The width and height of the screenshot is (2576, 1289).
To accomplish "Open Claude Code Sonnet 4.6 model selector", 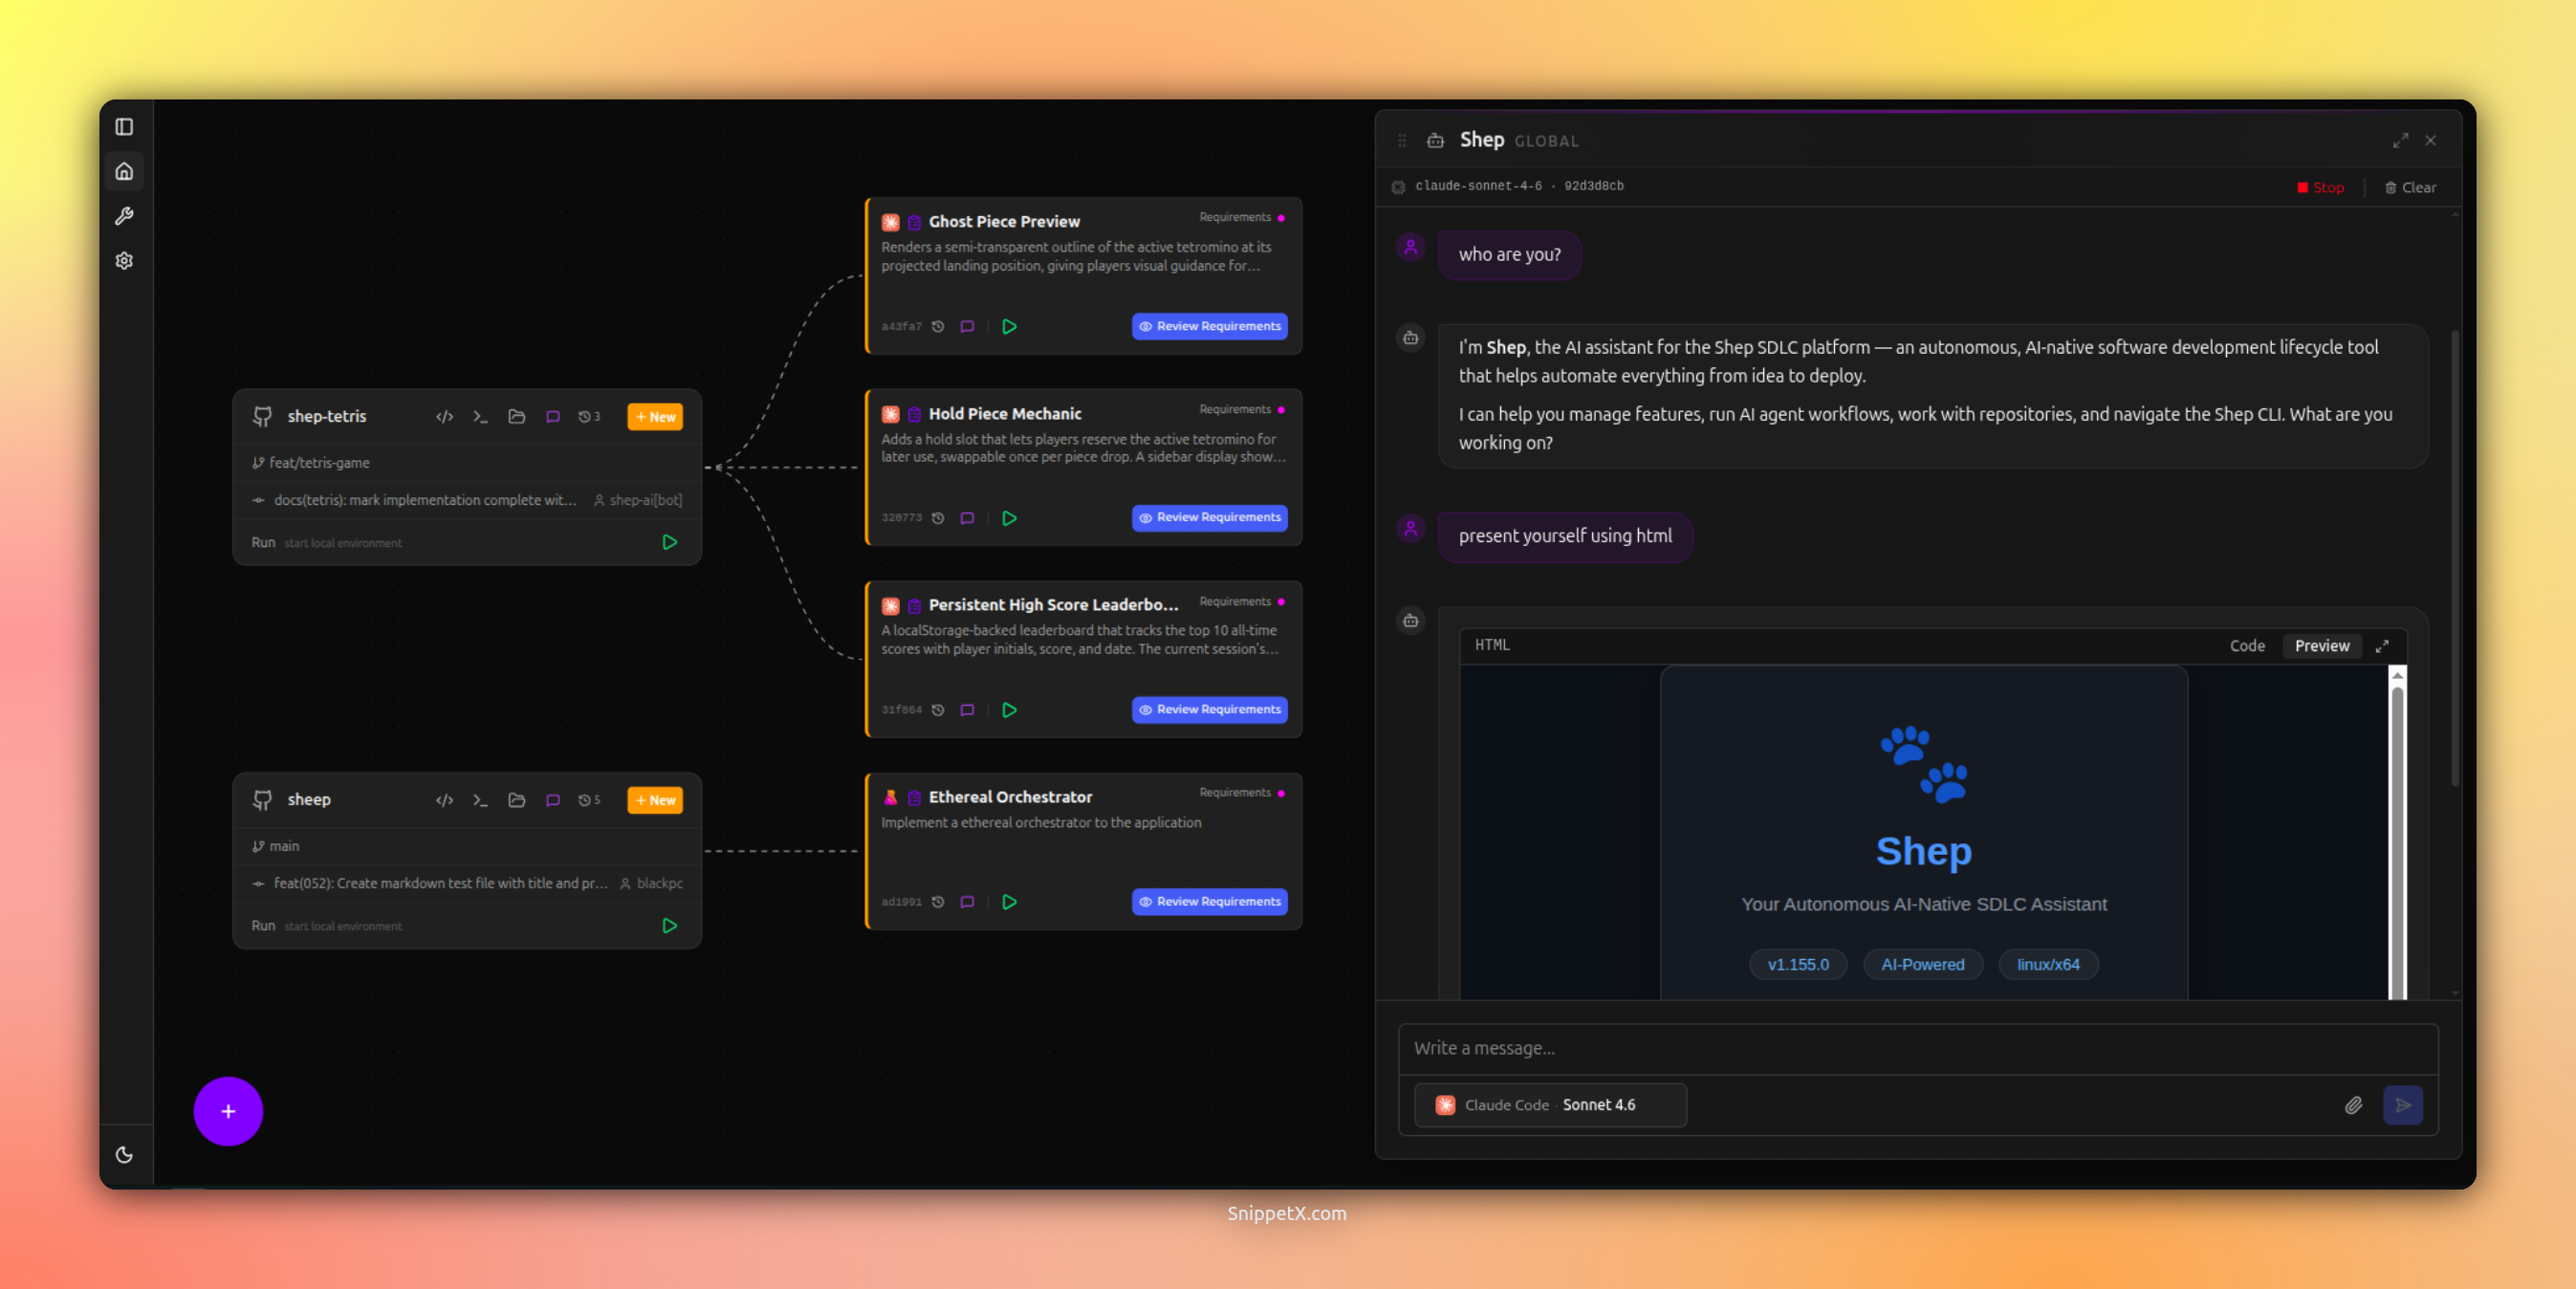I will pos(1549,1105).
